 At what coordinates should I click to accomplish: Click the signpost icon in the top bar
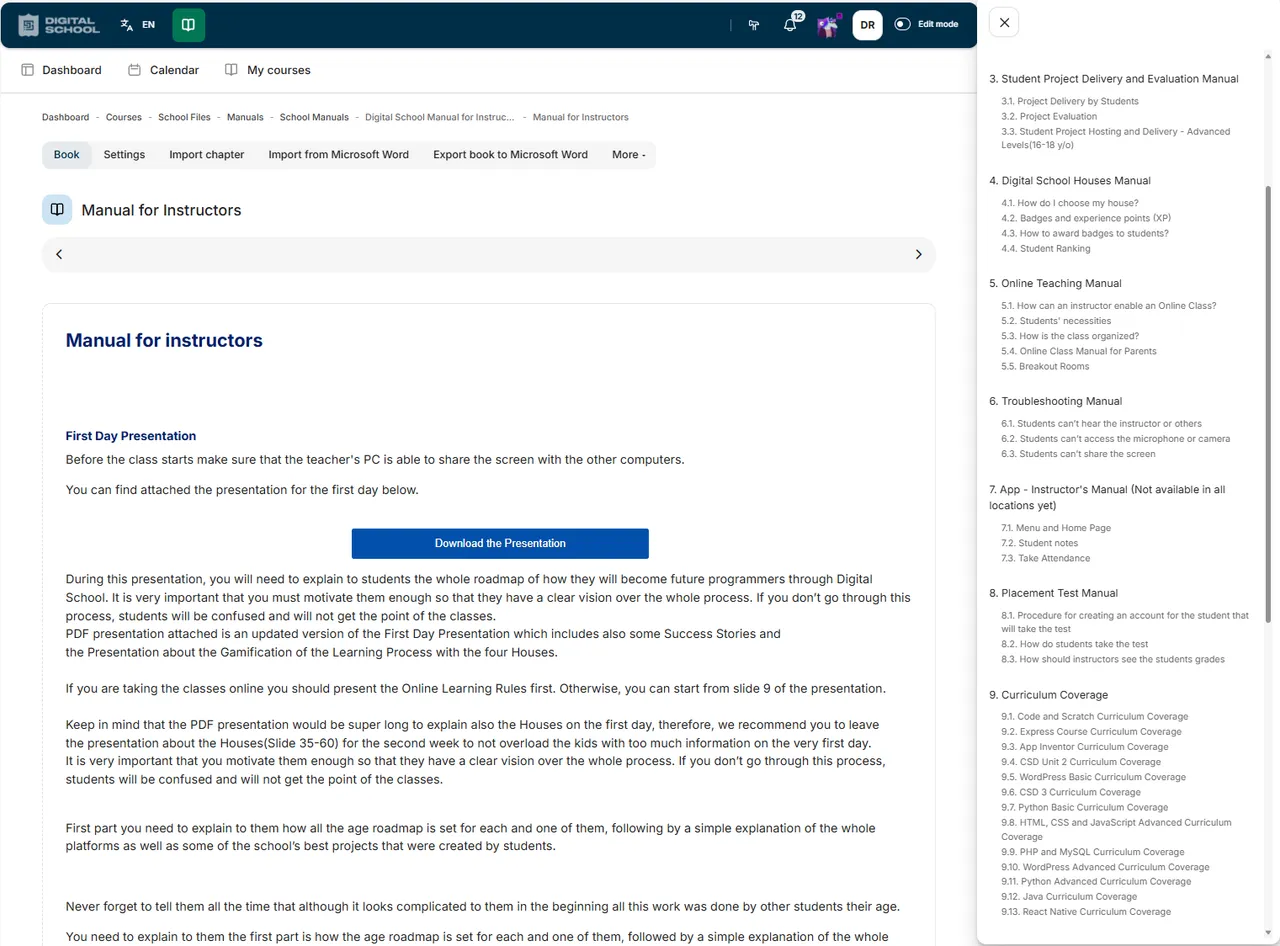click(x=754, y=25)
